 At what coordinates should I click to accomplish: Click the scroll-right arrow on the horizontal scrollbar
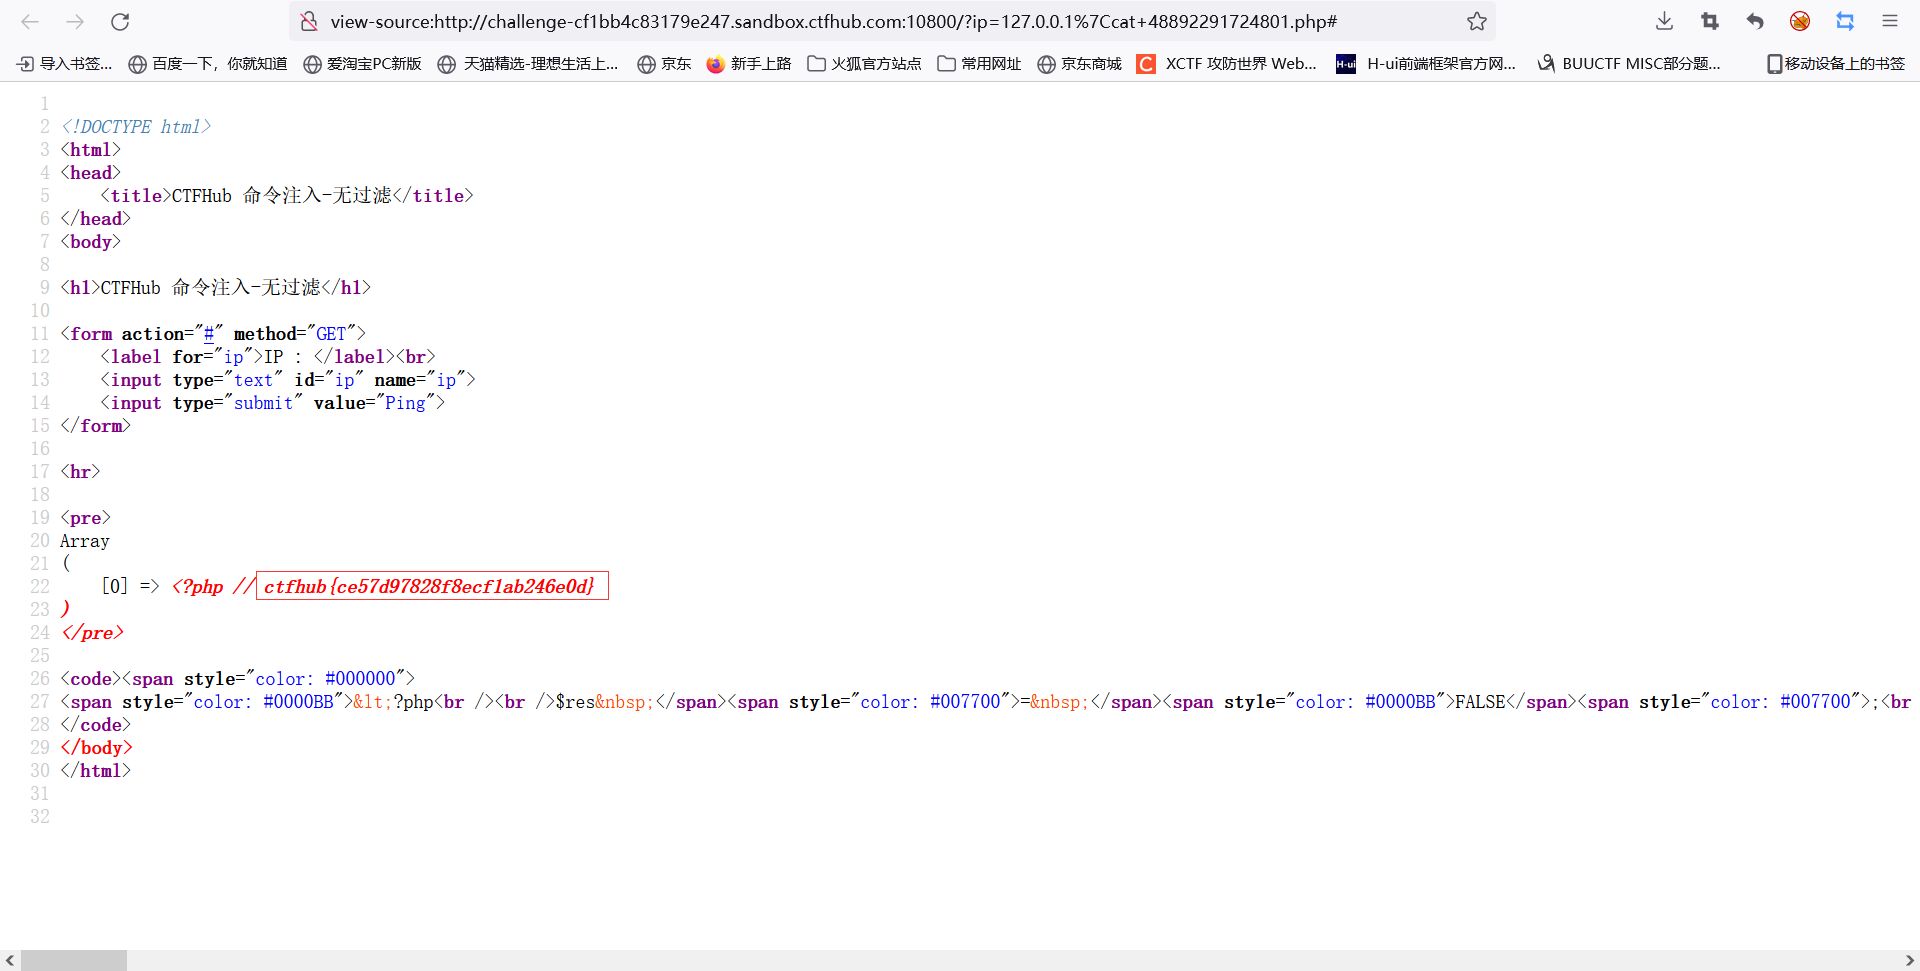click(x=1909, y=960)
